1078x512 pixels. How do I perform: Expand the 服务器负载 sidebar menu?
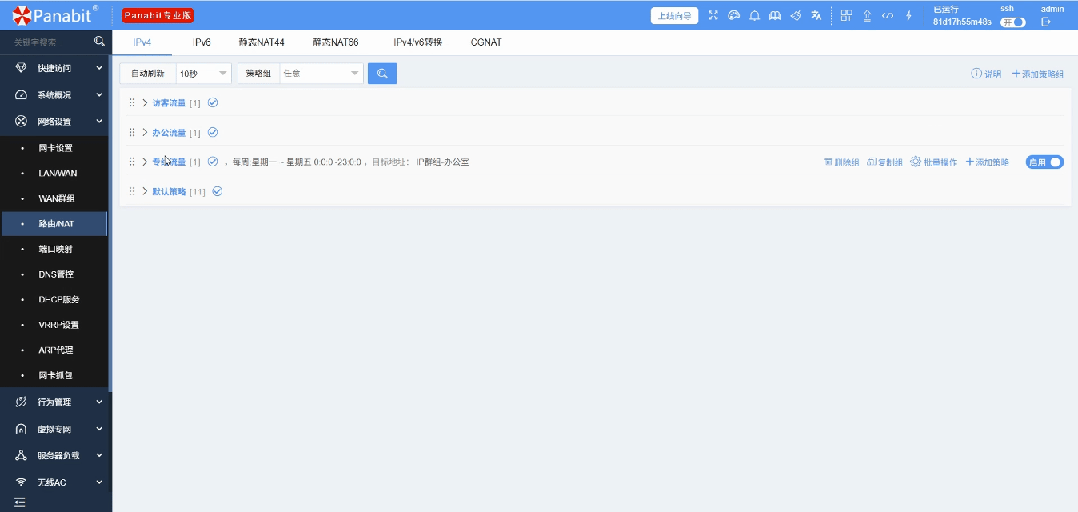[x=55, y=455]
